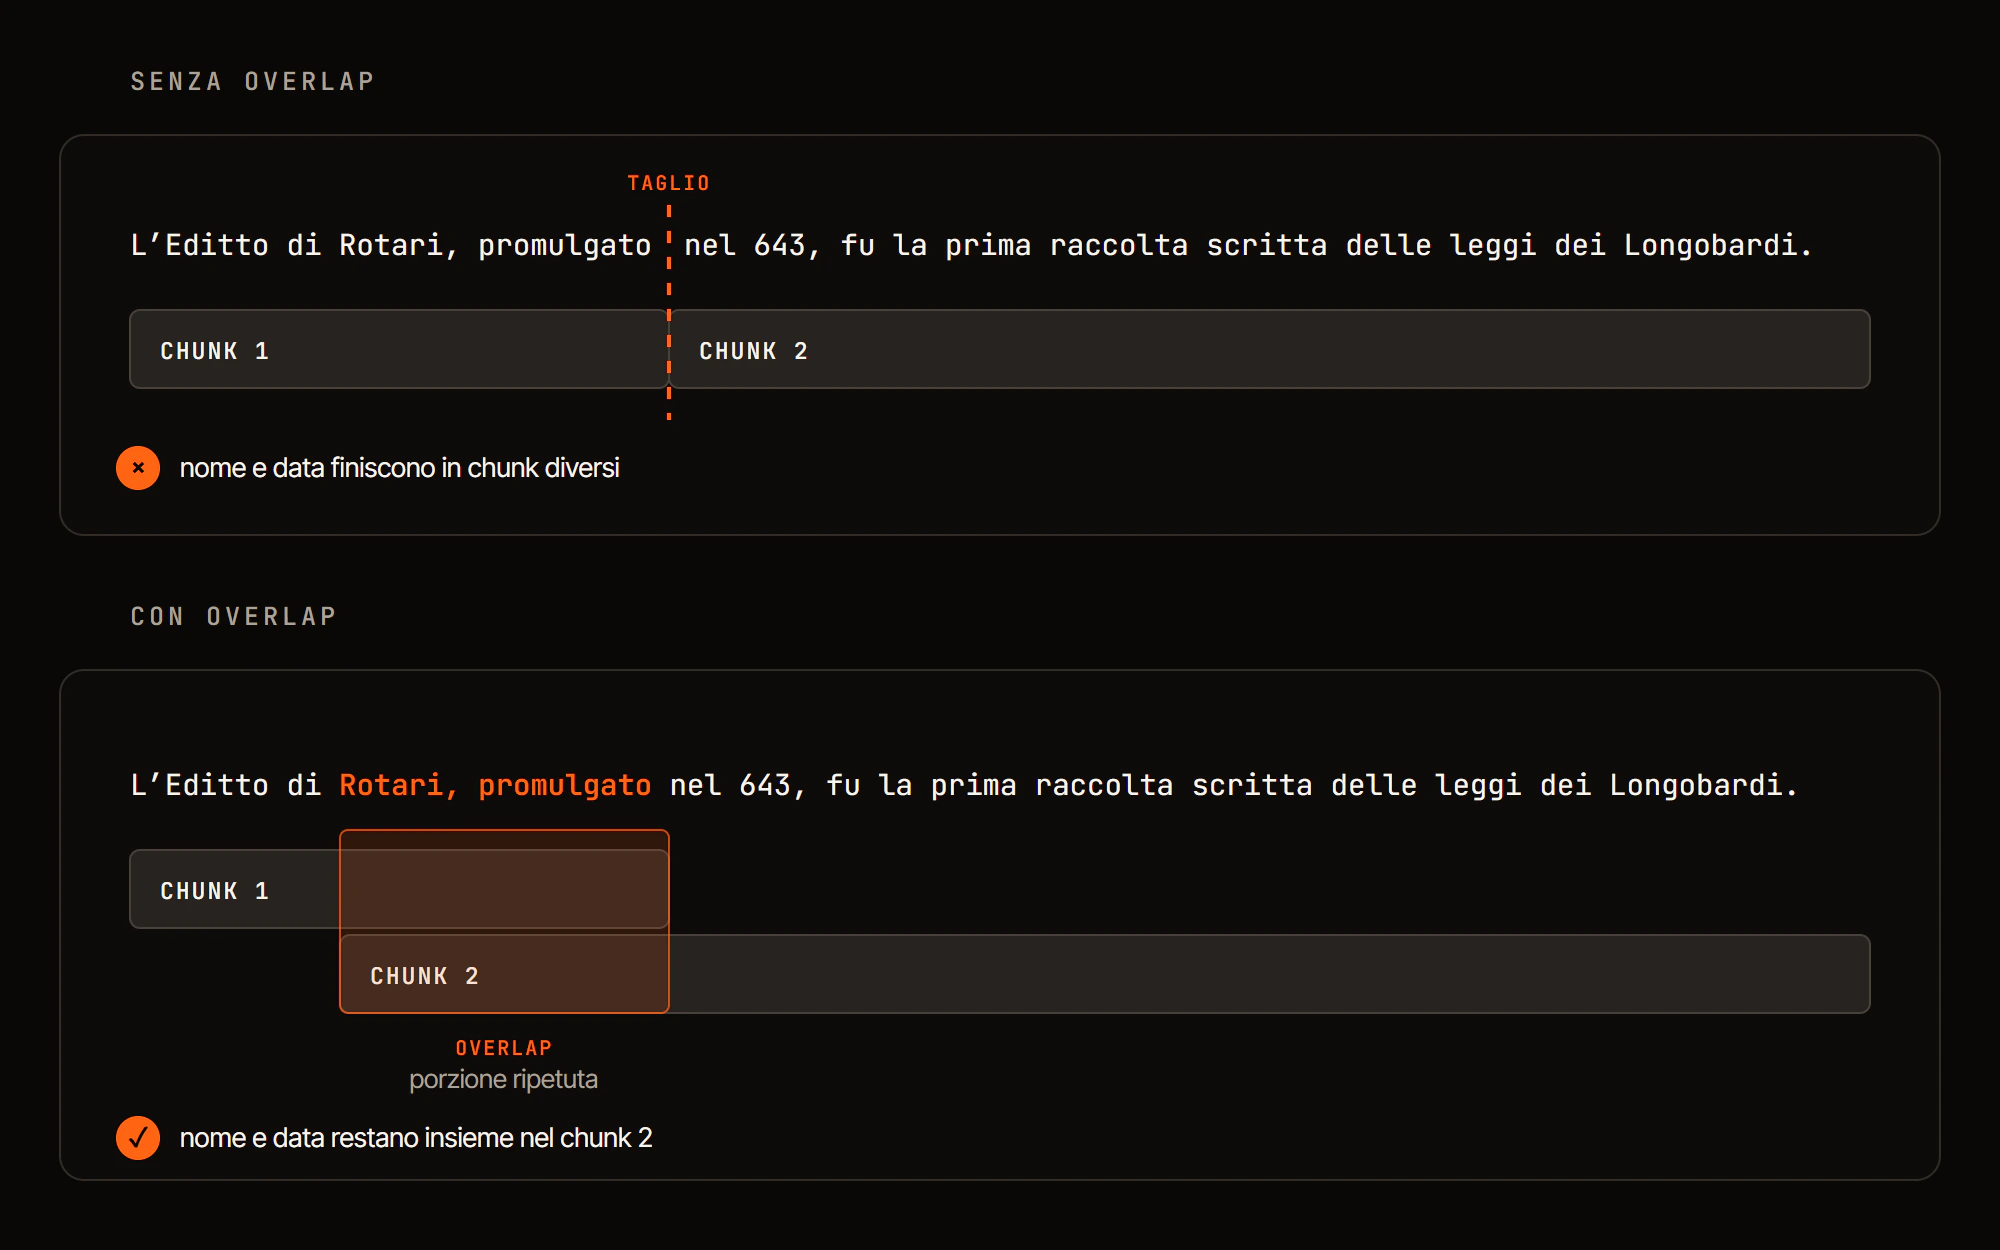Viewport: 2000px width, 1250px height.
Task: Click the orange checkmark success icon
Action: coord(138,1138)
